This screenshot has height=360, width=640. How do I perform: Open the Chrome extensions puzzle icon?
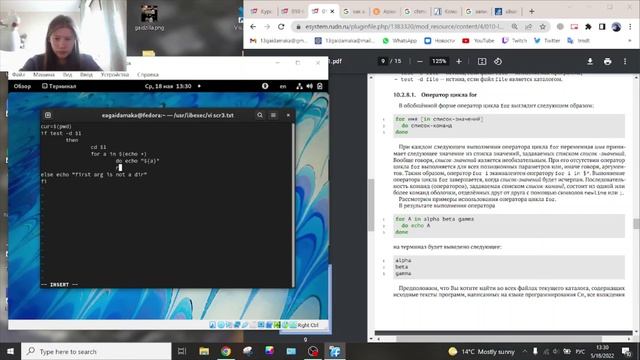click(x=588, y=27)
